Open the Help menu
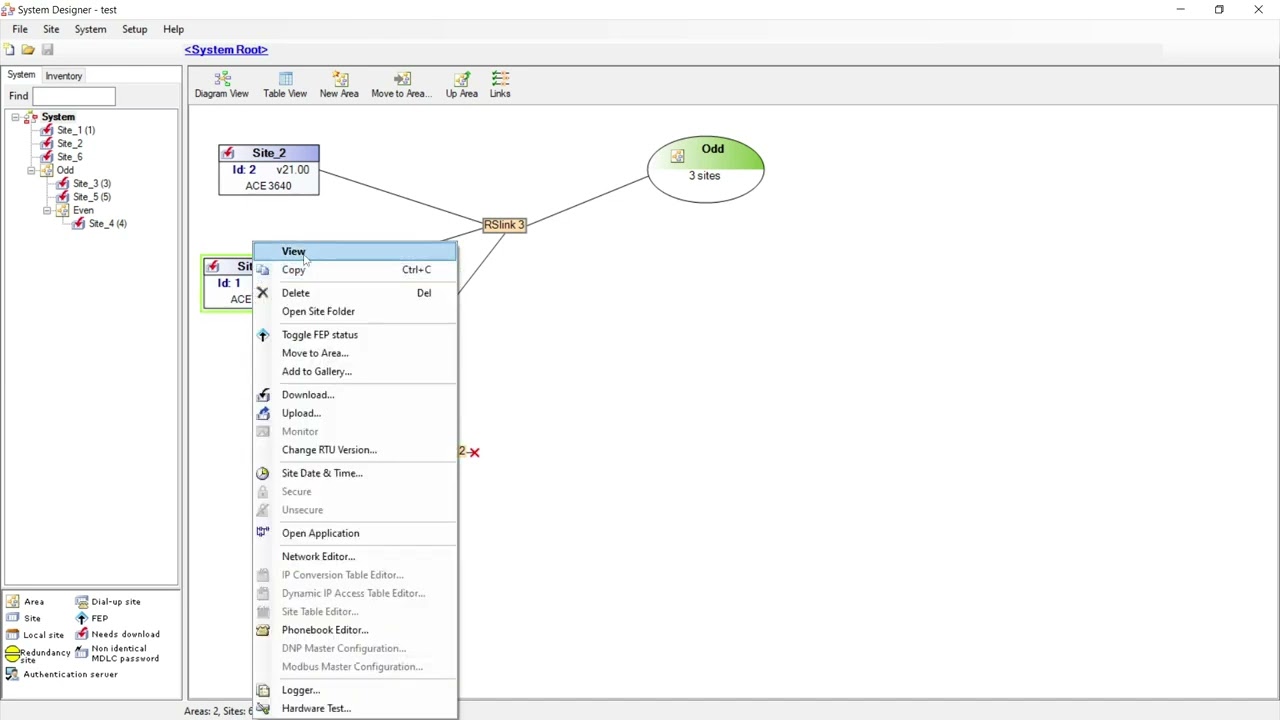Screen dimensions: 1280x720 pos(173,29)
